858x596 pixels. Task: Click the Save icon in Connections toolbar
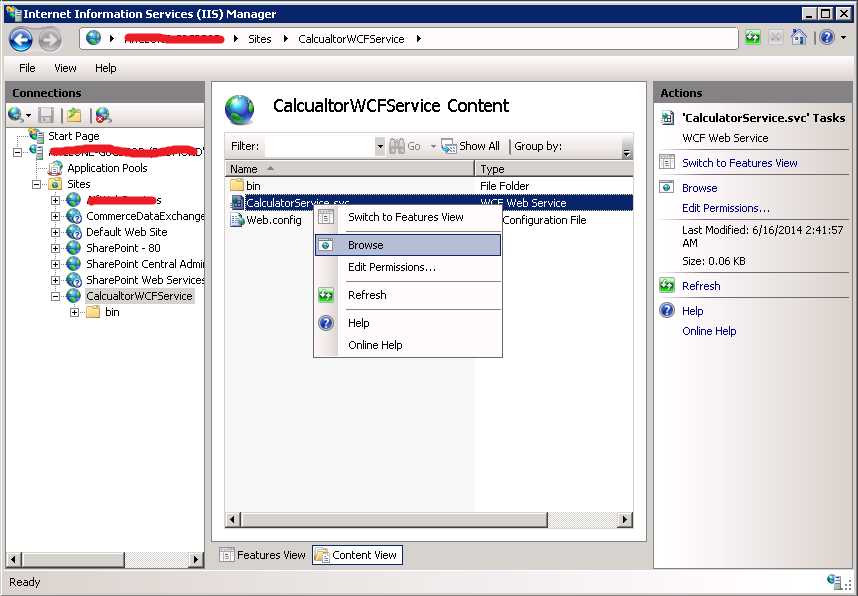coord(46,115)
